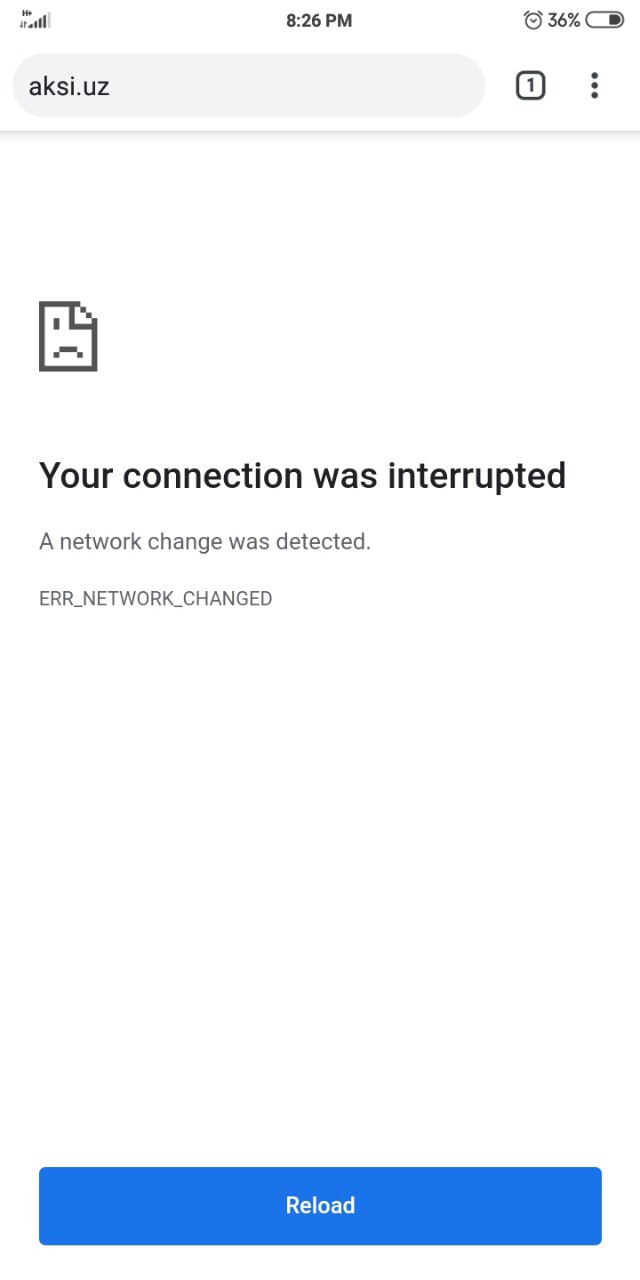
Task: Tap the alarm clock status icon
Action: pyautogui.click(x=533, y=20)
